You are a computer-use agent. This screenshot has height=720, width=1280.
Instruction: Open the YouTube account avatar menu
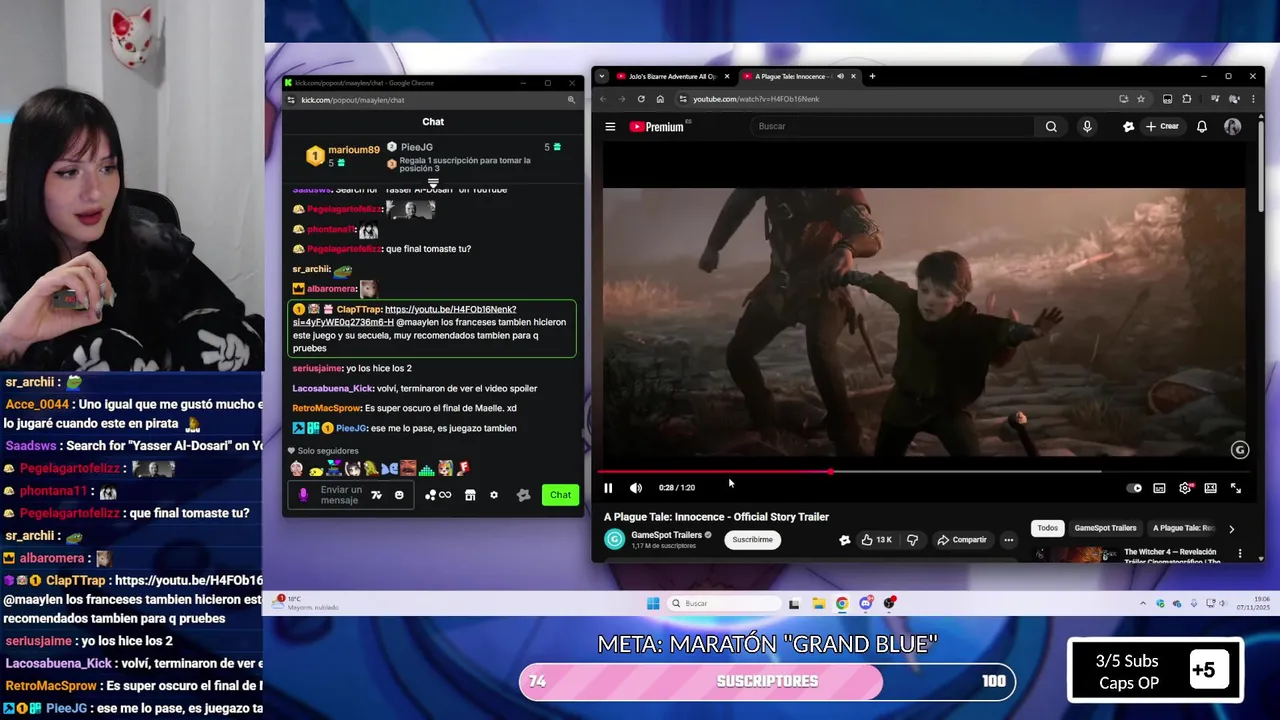click(1233, 126)
